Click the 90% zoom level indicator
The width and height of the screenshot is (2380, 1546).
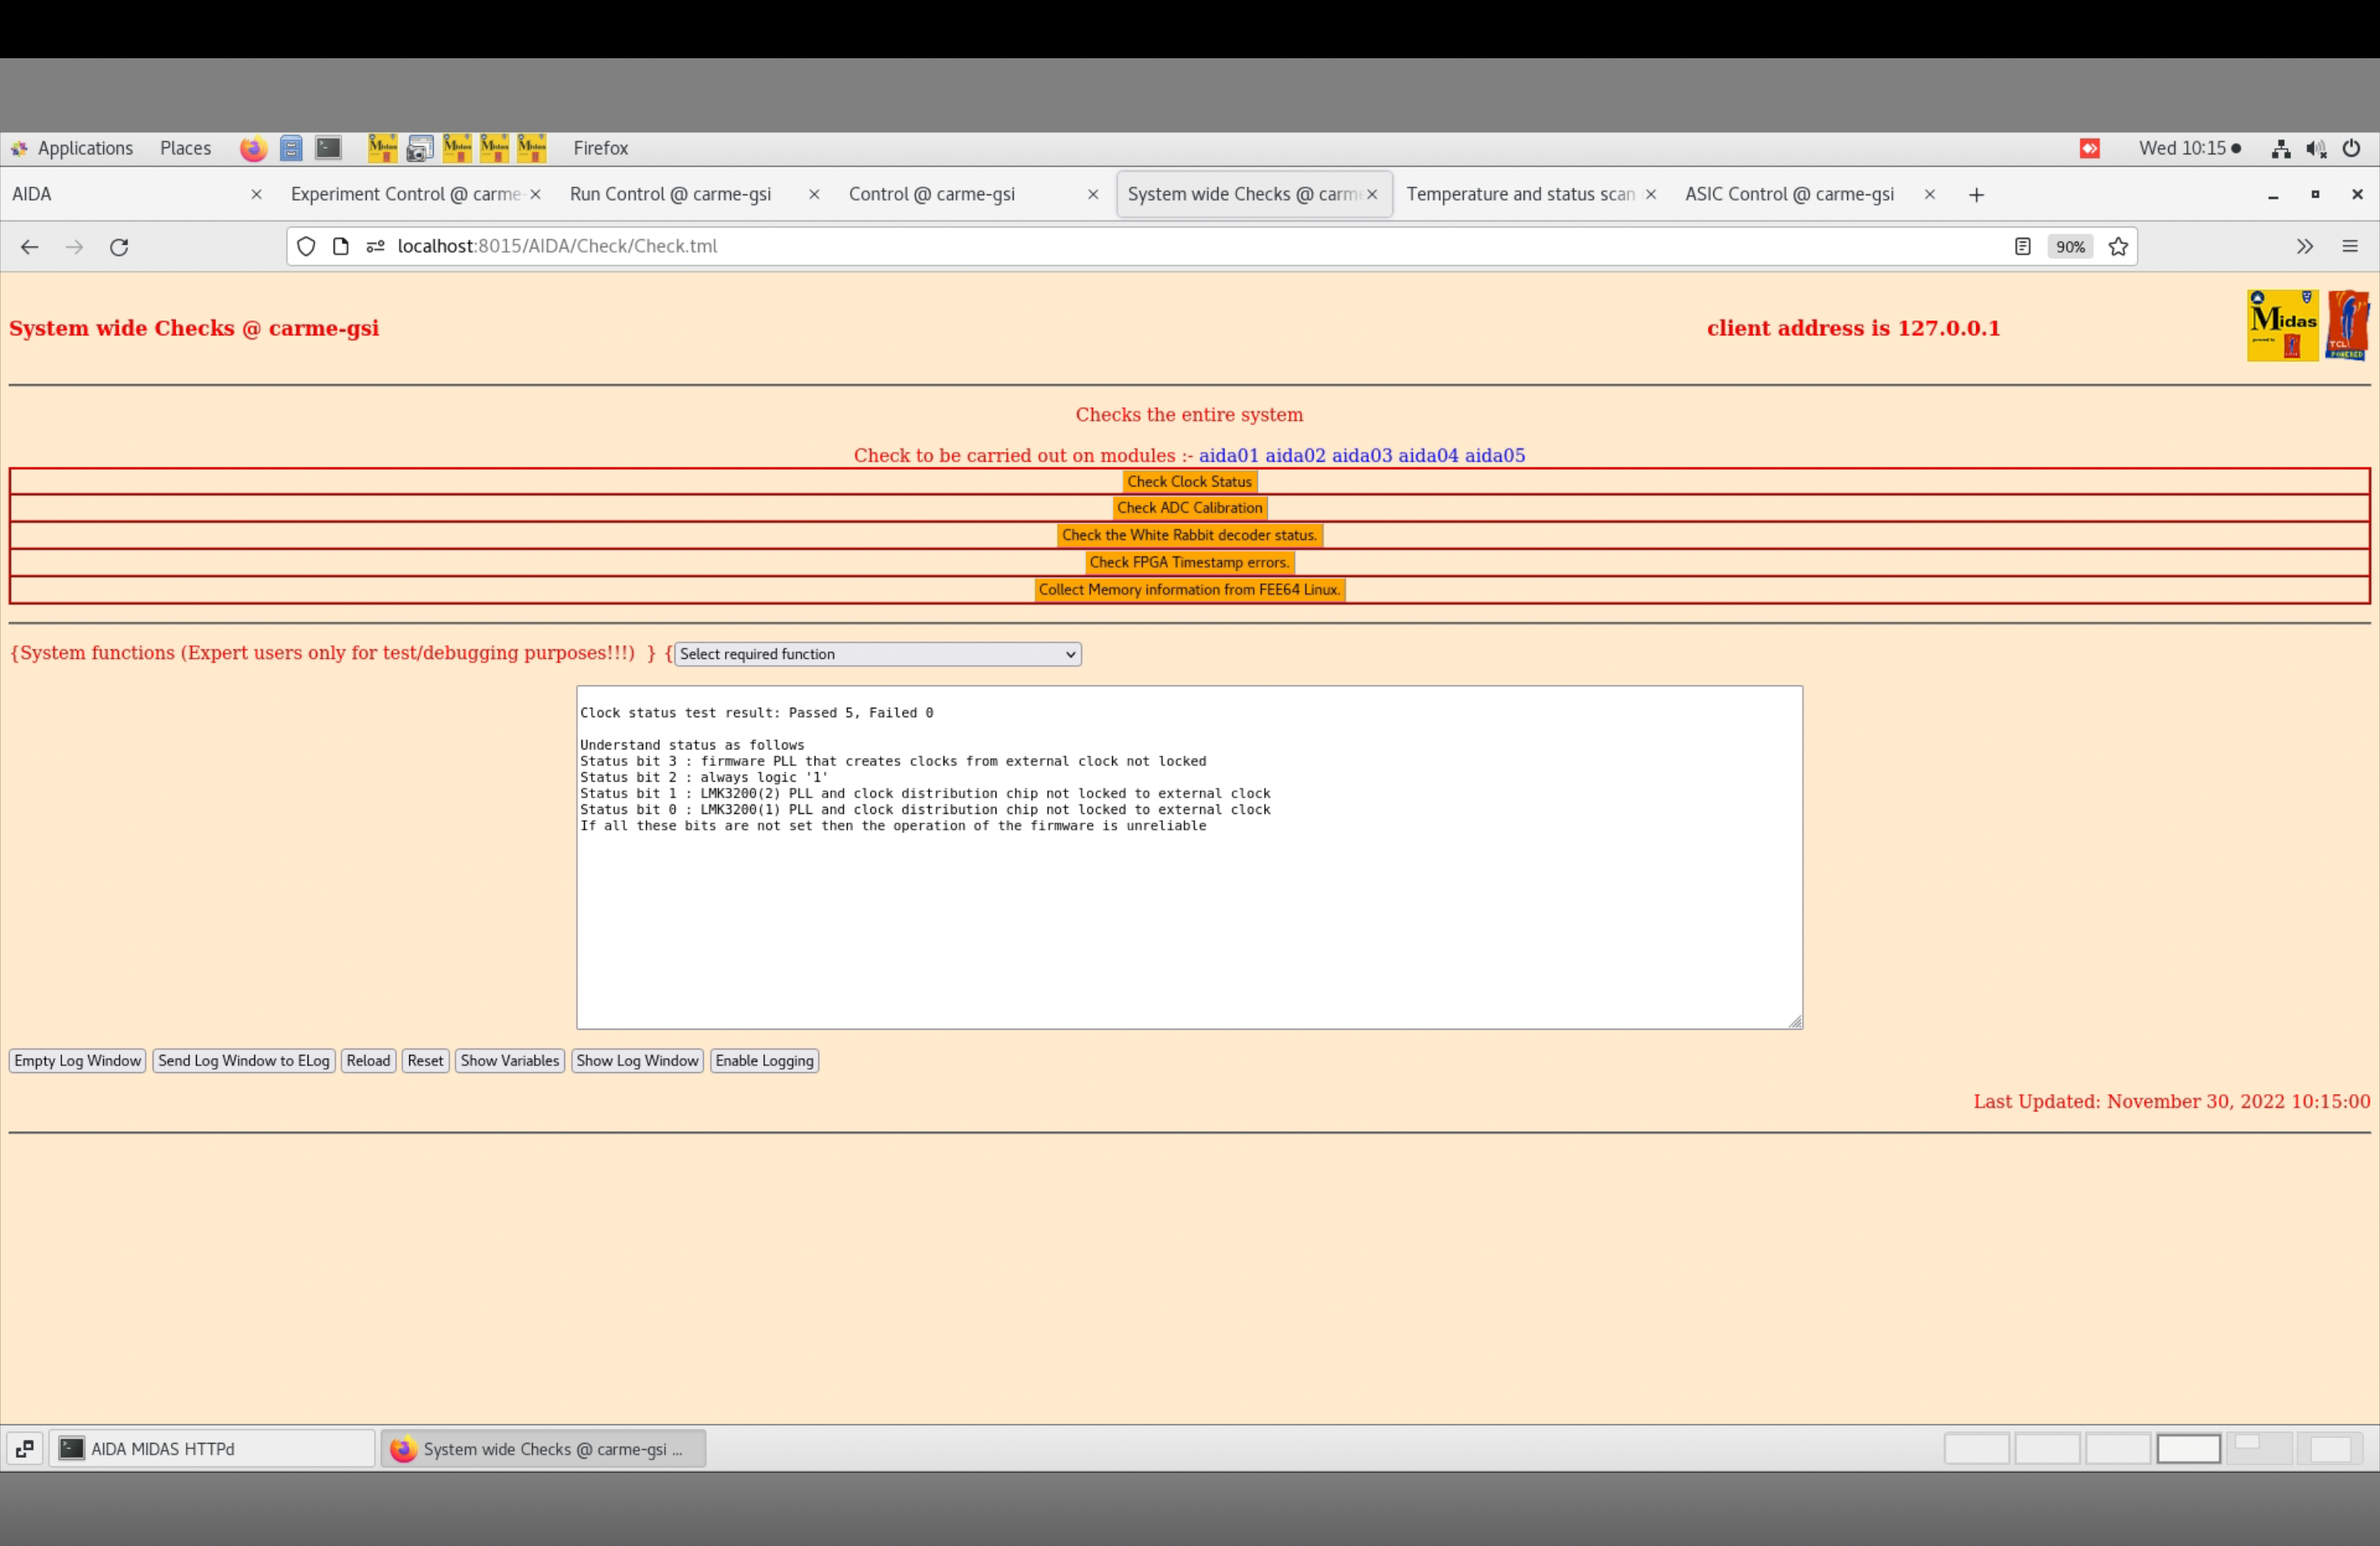tap(2070, 247)
